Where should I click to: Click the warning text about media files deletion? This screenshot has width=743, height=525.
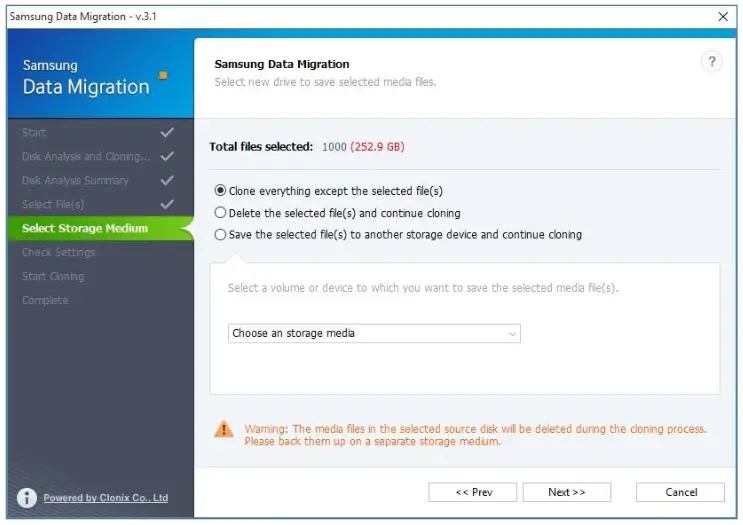click(475, 435)
